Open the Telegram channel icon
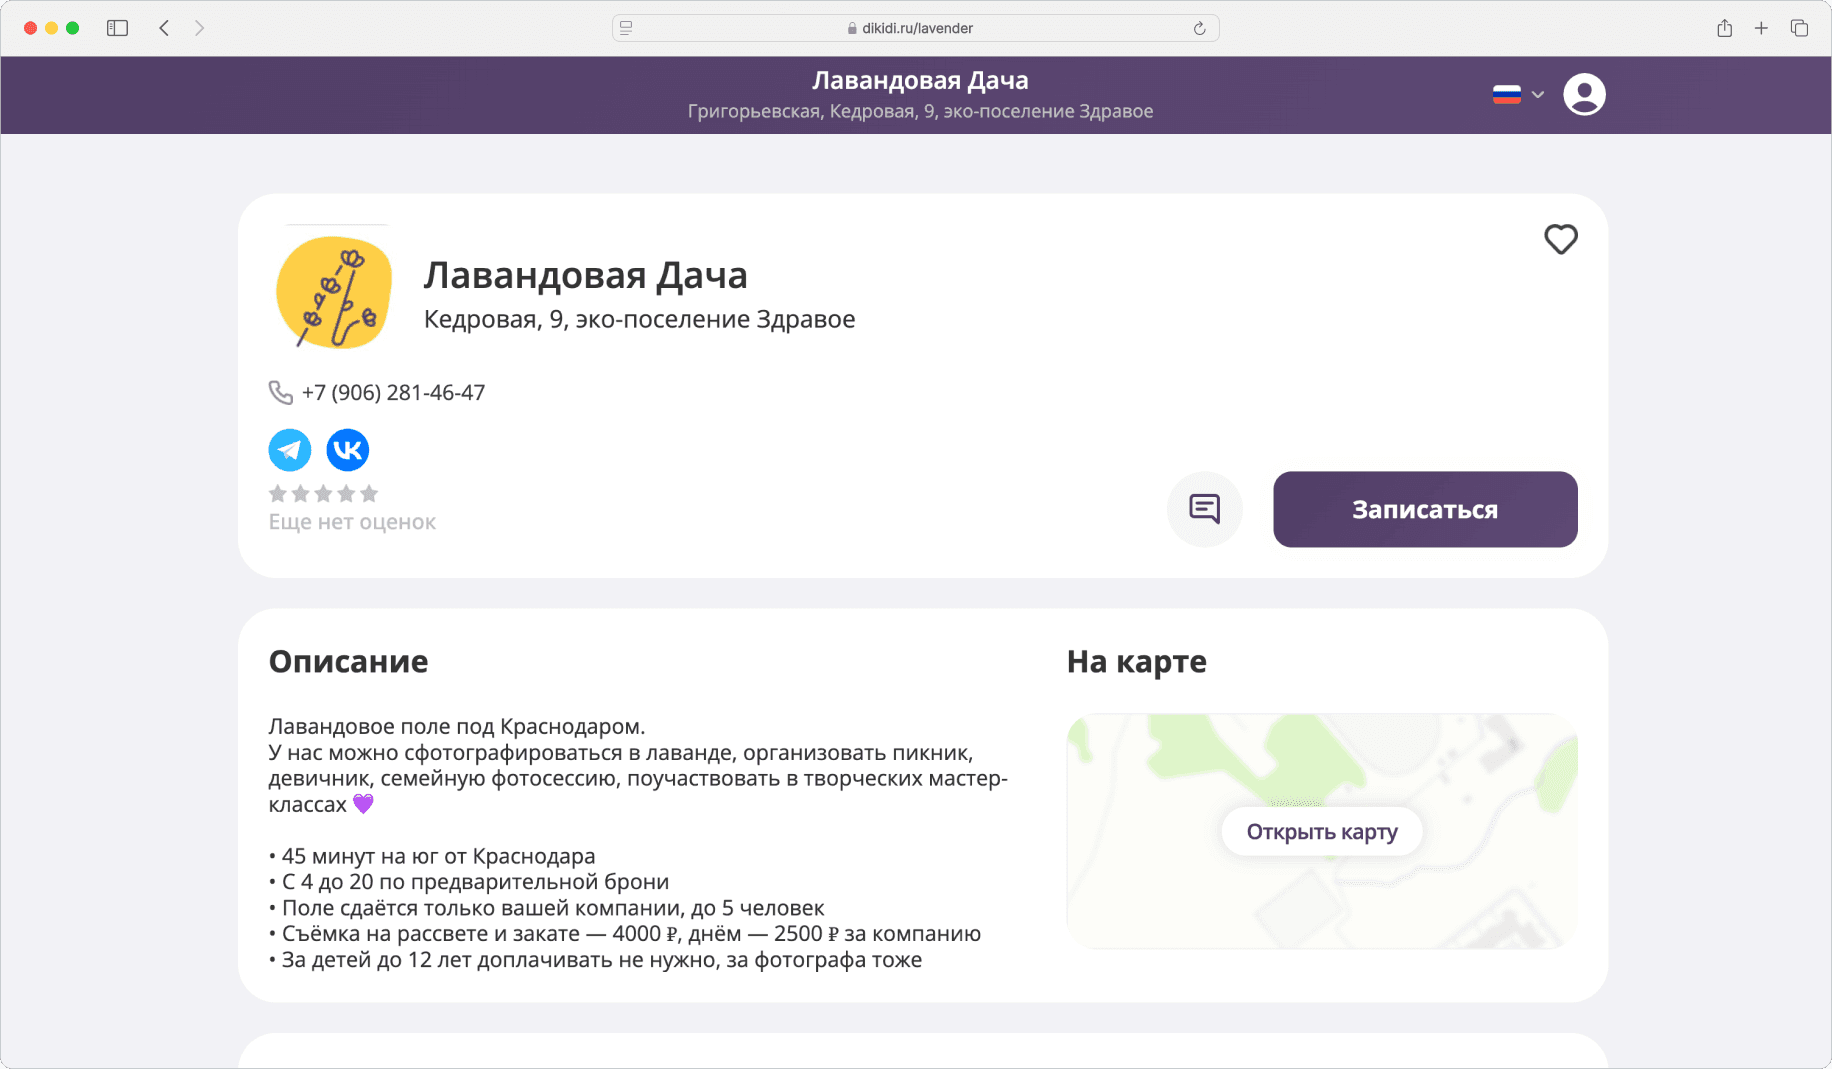Screen dimensions: 1832x1069 pyautogui.click(x=290, y=450)
